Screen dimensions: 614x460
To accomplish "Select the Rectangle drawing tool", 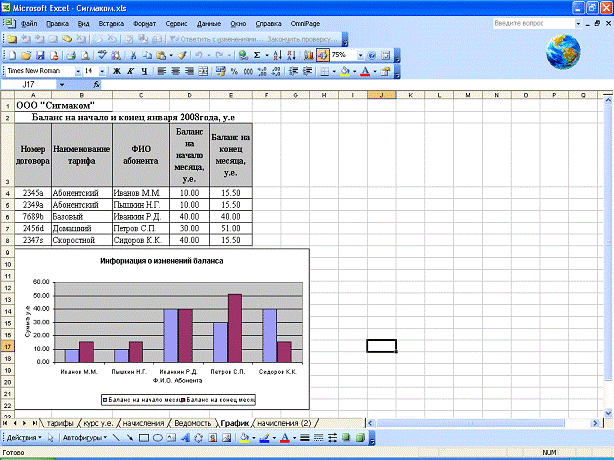I will 143,438.
